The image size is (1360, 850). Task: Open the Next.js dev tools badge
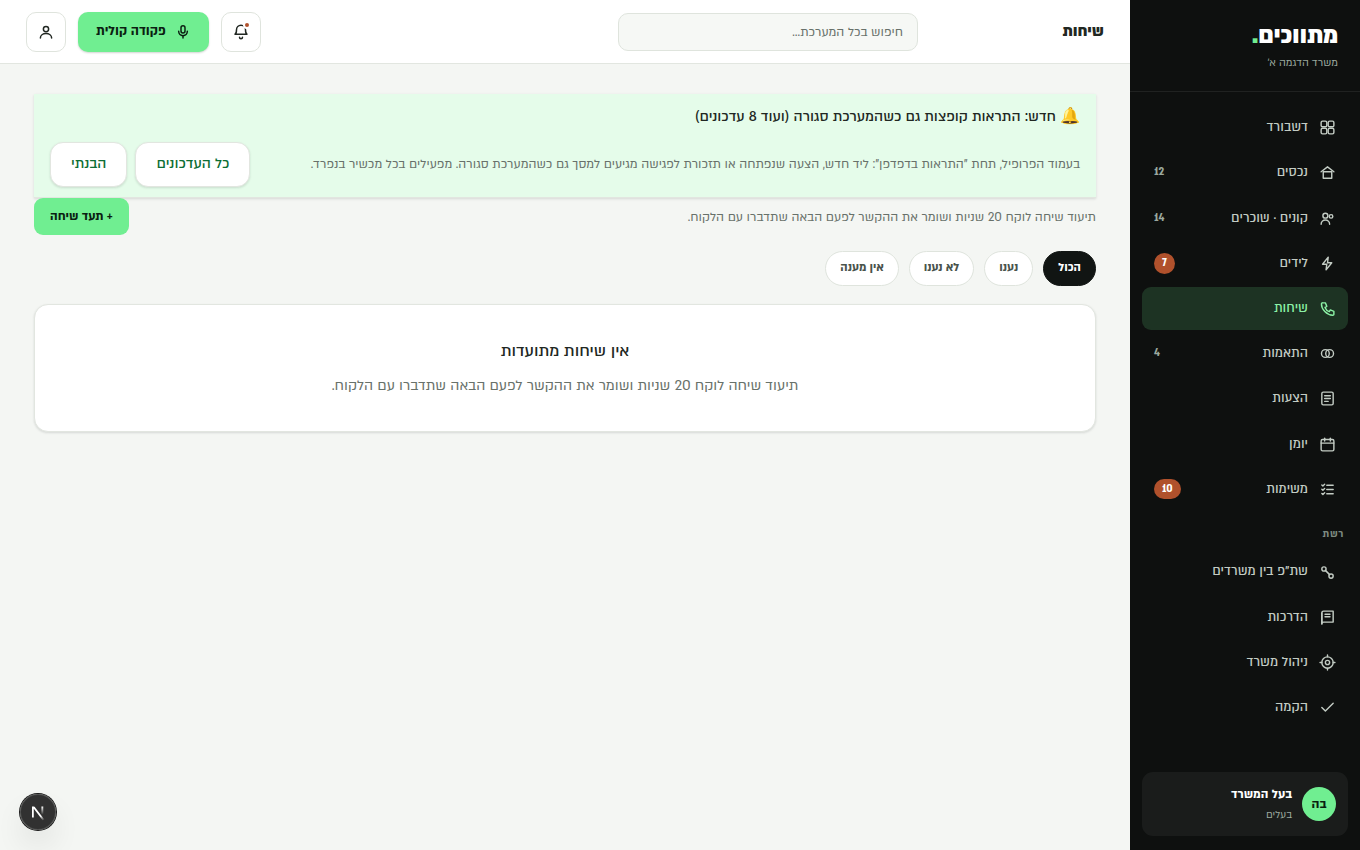38,812
